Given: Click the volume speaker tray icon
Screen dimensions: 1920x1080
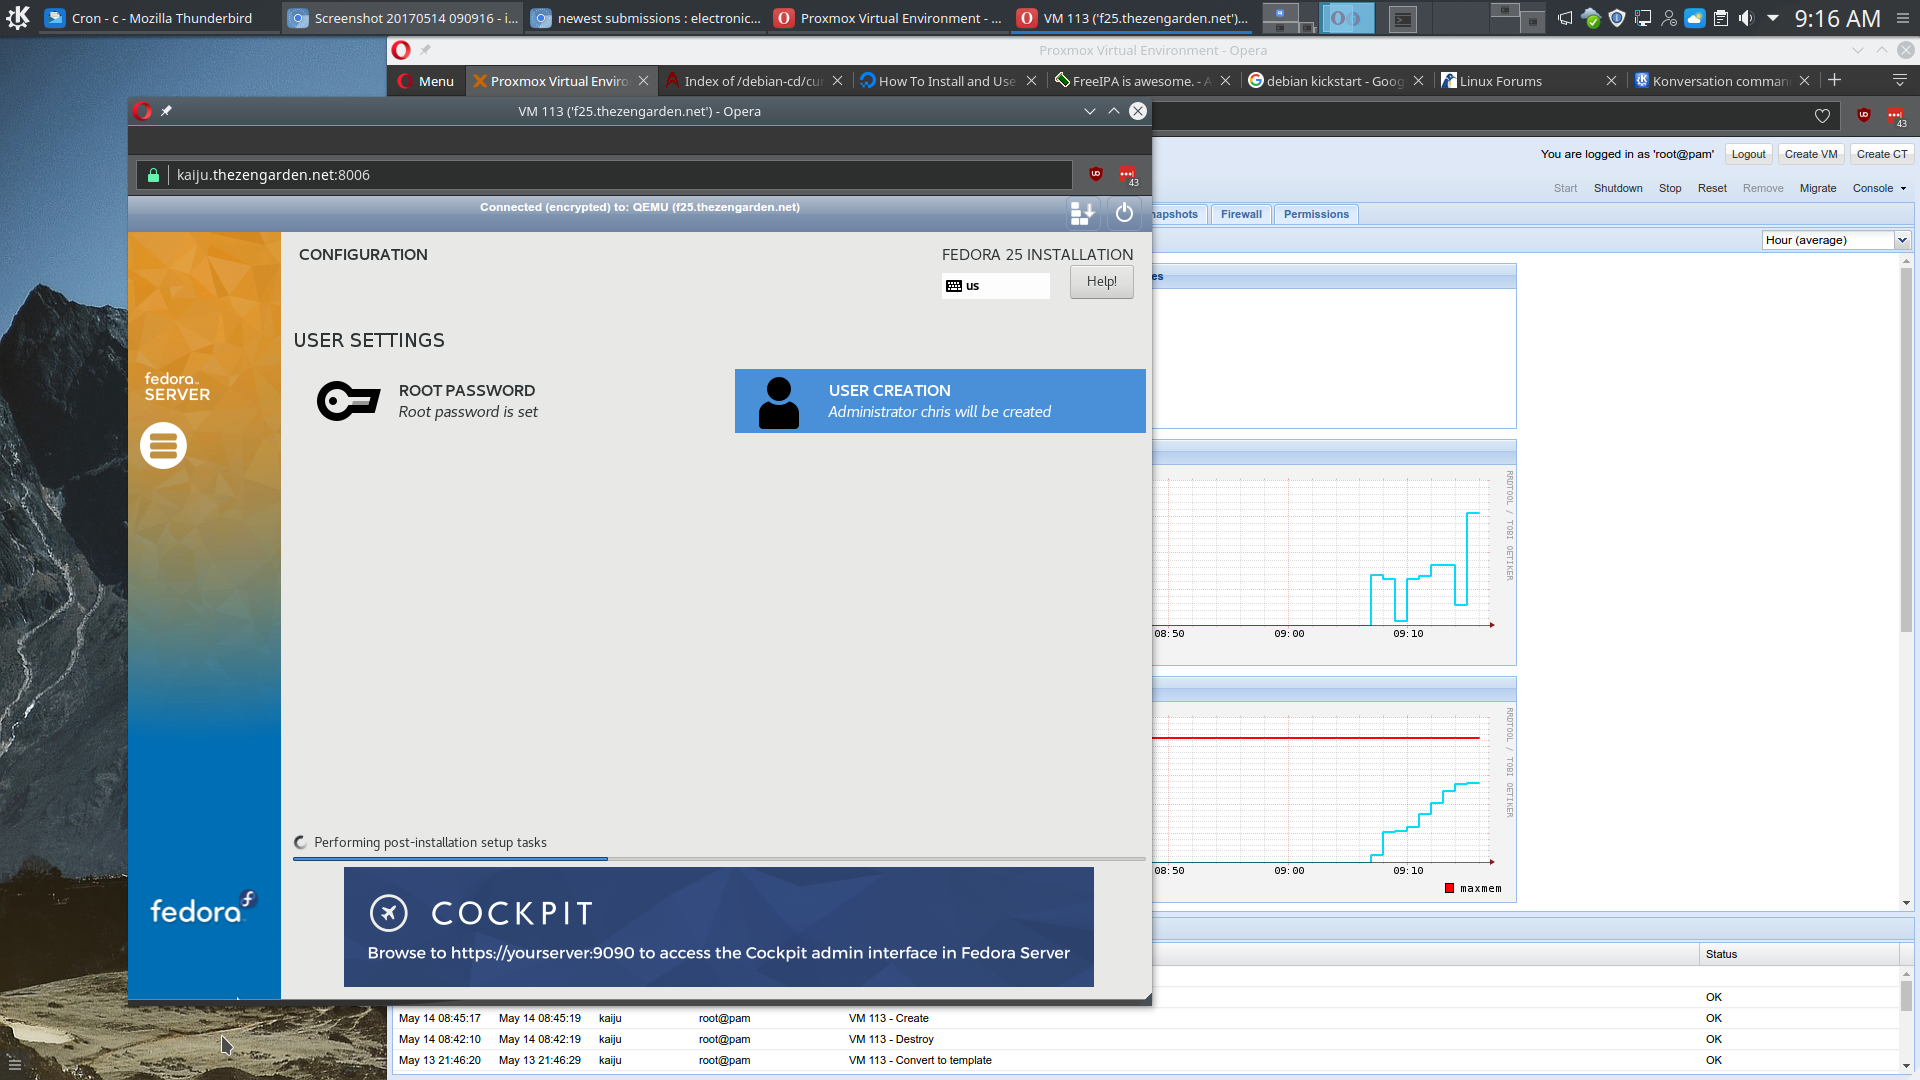Looking at the screenshot, I should click(x=1747, y=18).
